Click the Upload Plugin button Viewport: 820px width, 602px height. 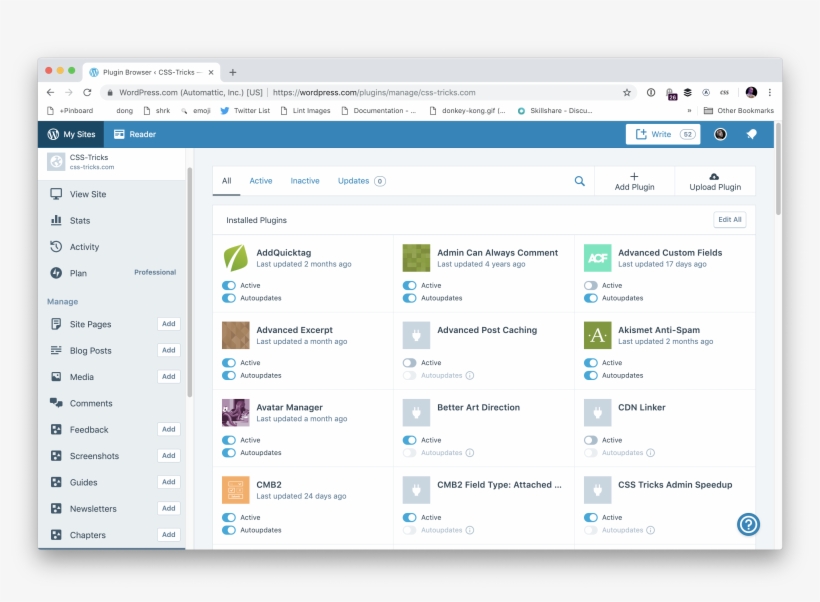(x=715, y=181)
